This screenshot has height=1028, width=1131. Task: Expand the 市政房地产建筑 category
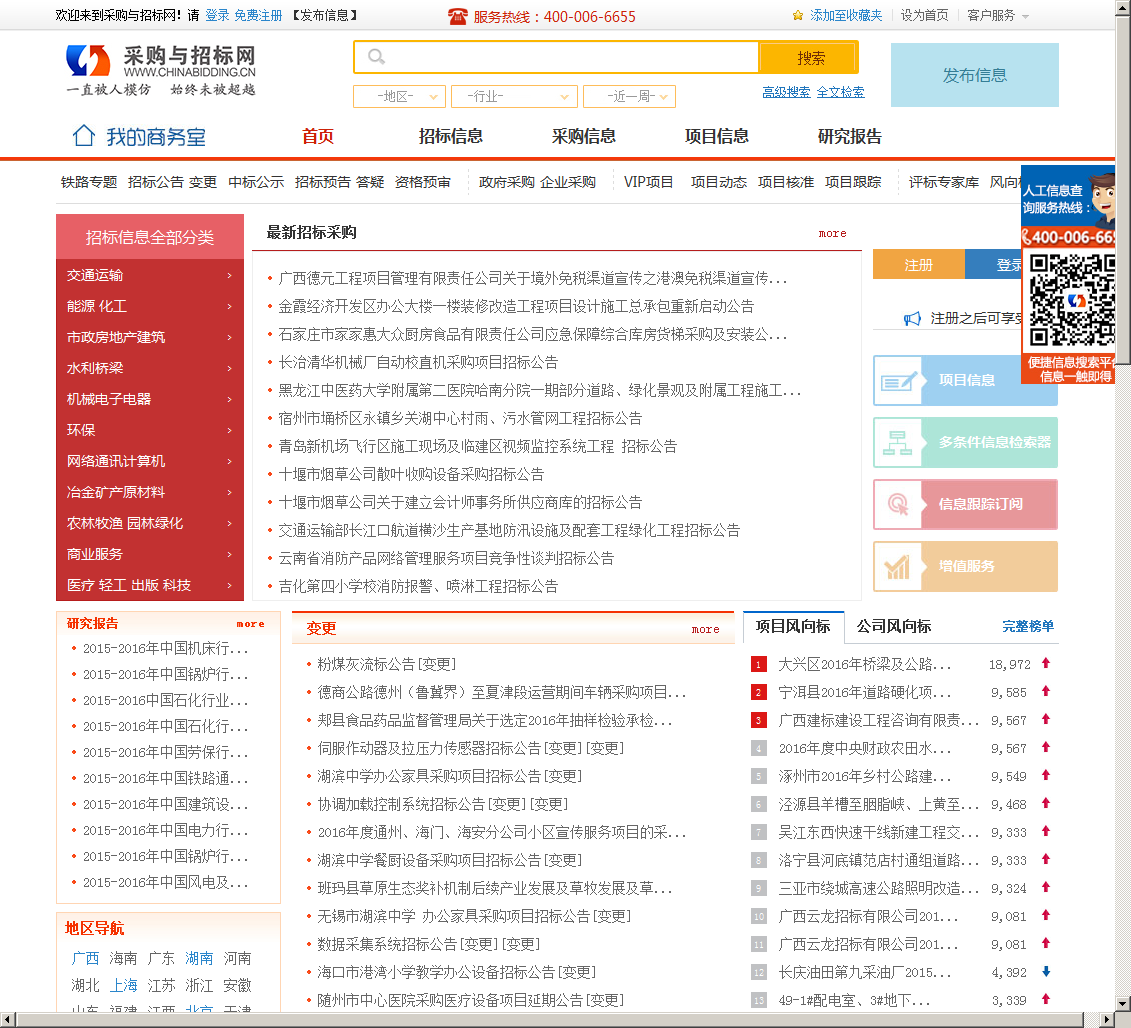150,337
